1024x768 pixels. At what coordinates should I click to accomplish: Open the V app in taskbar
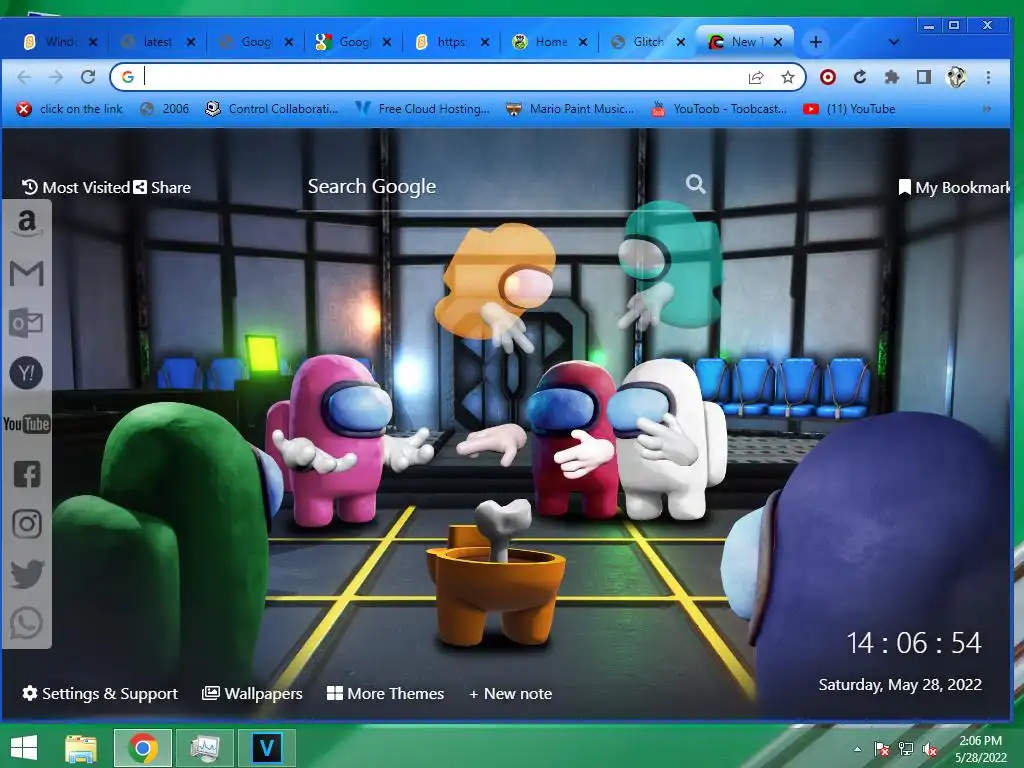(x=266, y=748)
